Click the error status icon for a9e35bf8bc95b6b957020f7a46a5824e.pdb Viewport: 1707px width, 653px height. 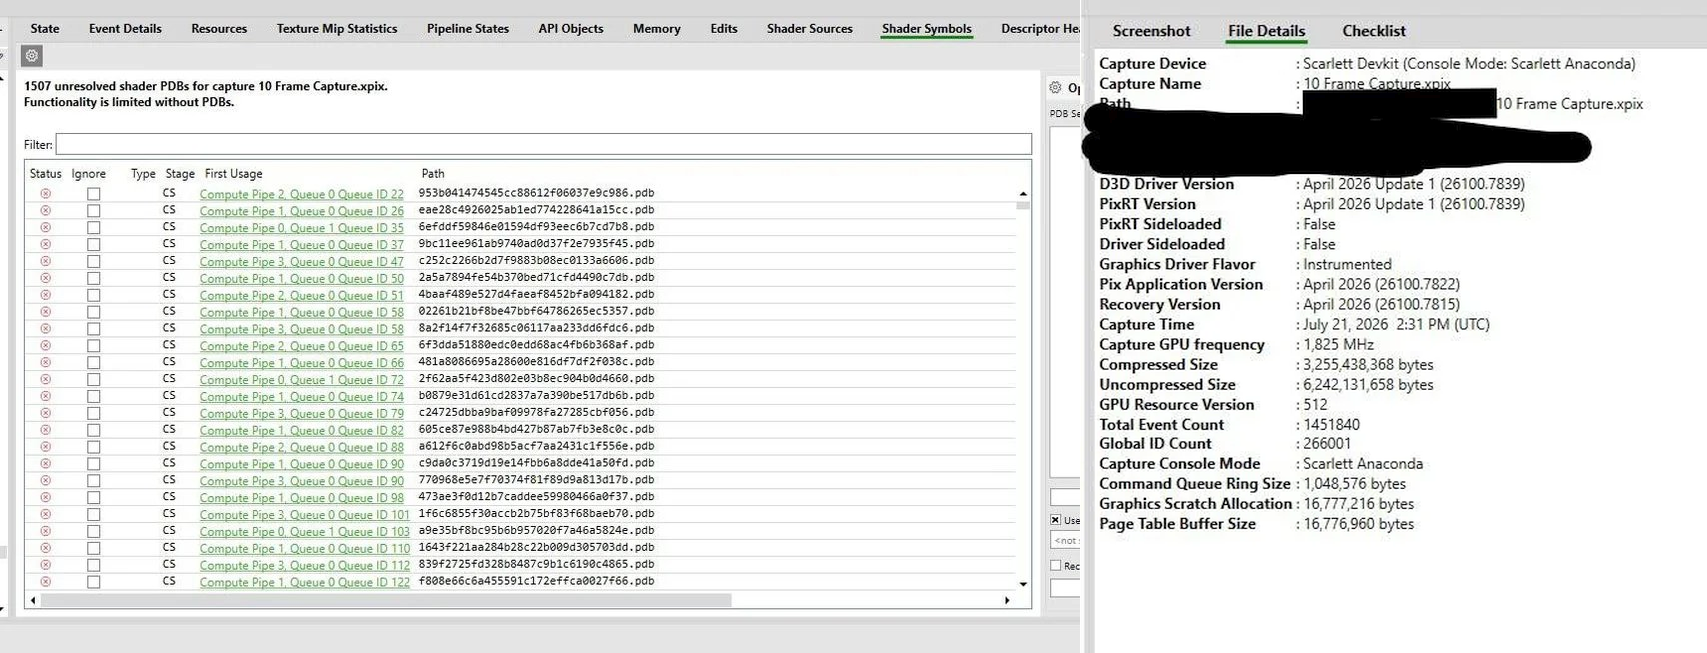pos(45,531)
